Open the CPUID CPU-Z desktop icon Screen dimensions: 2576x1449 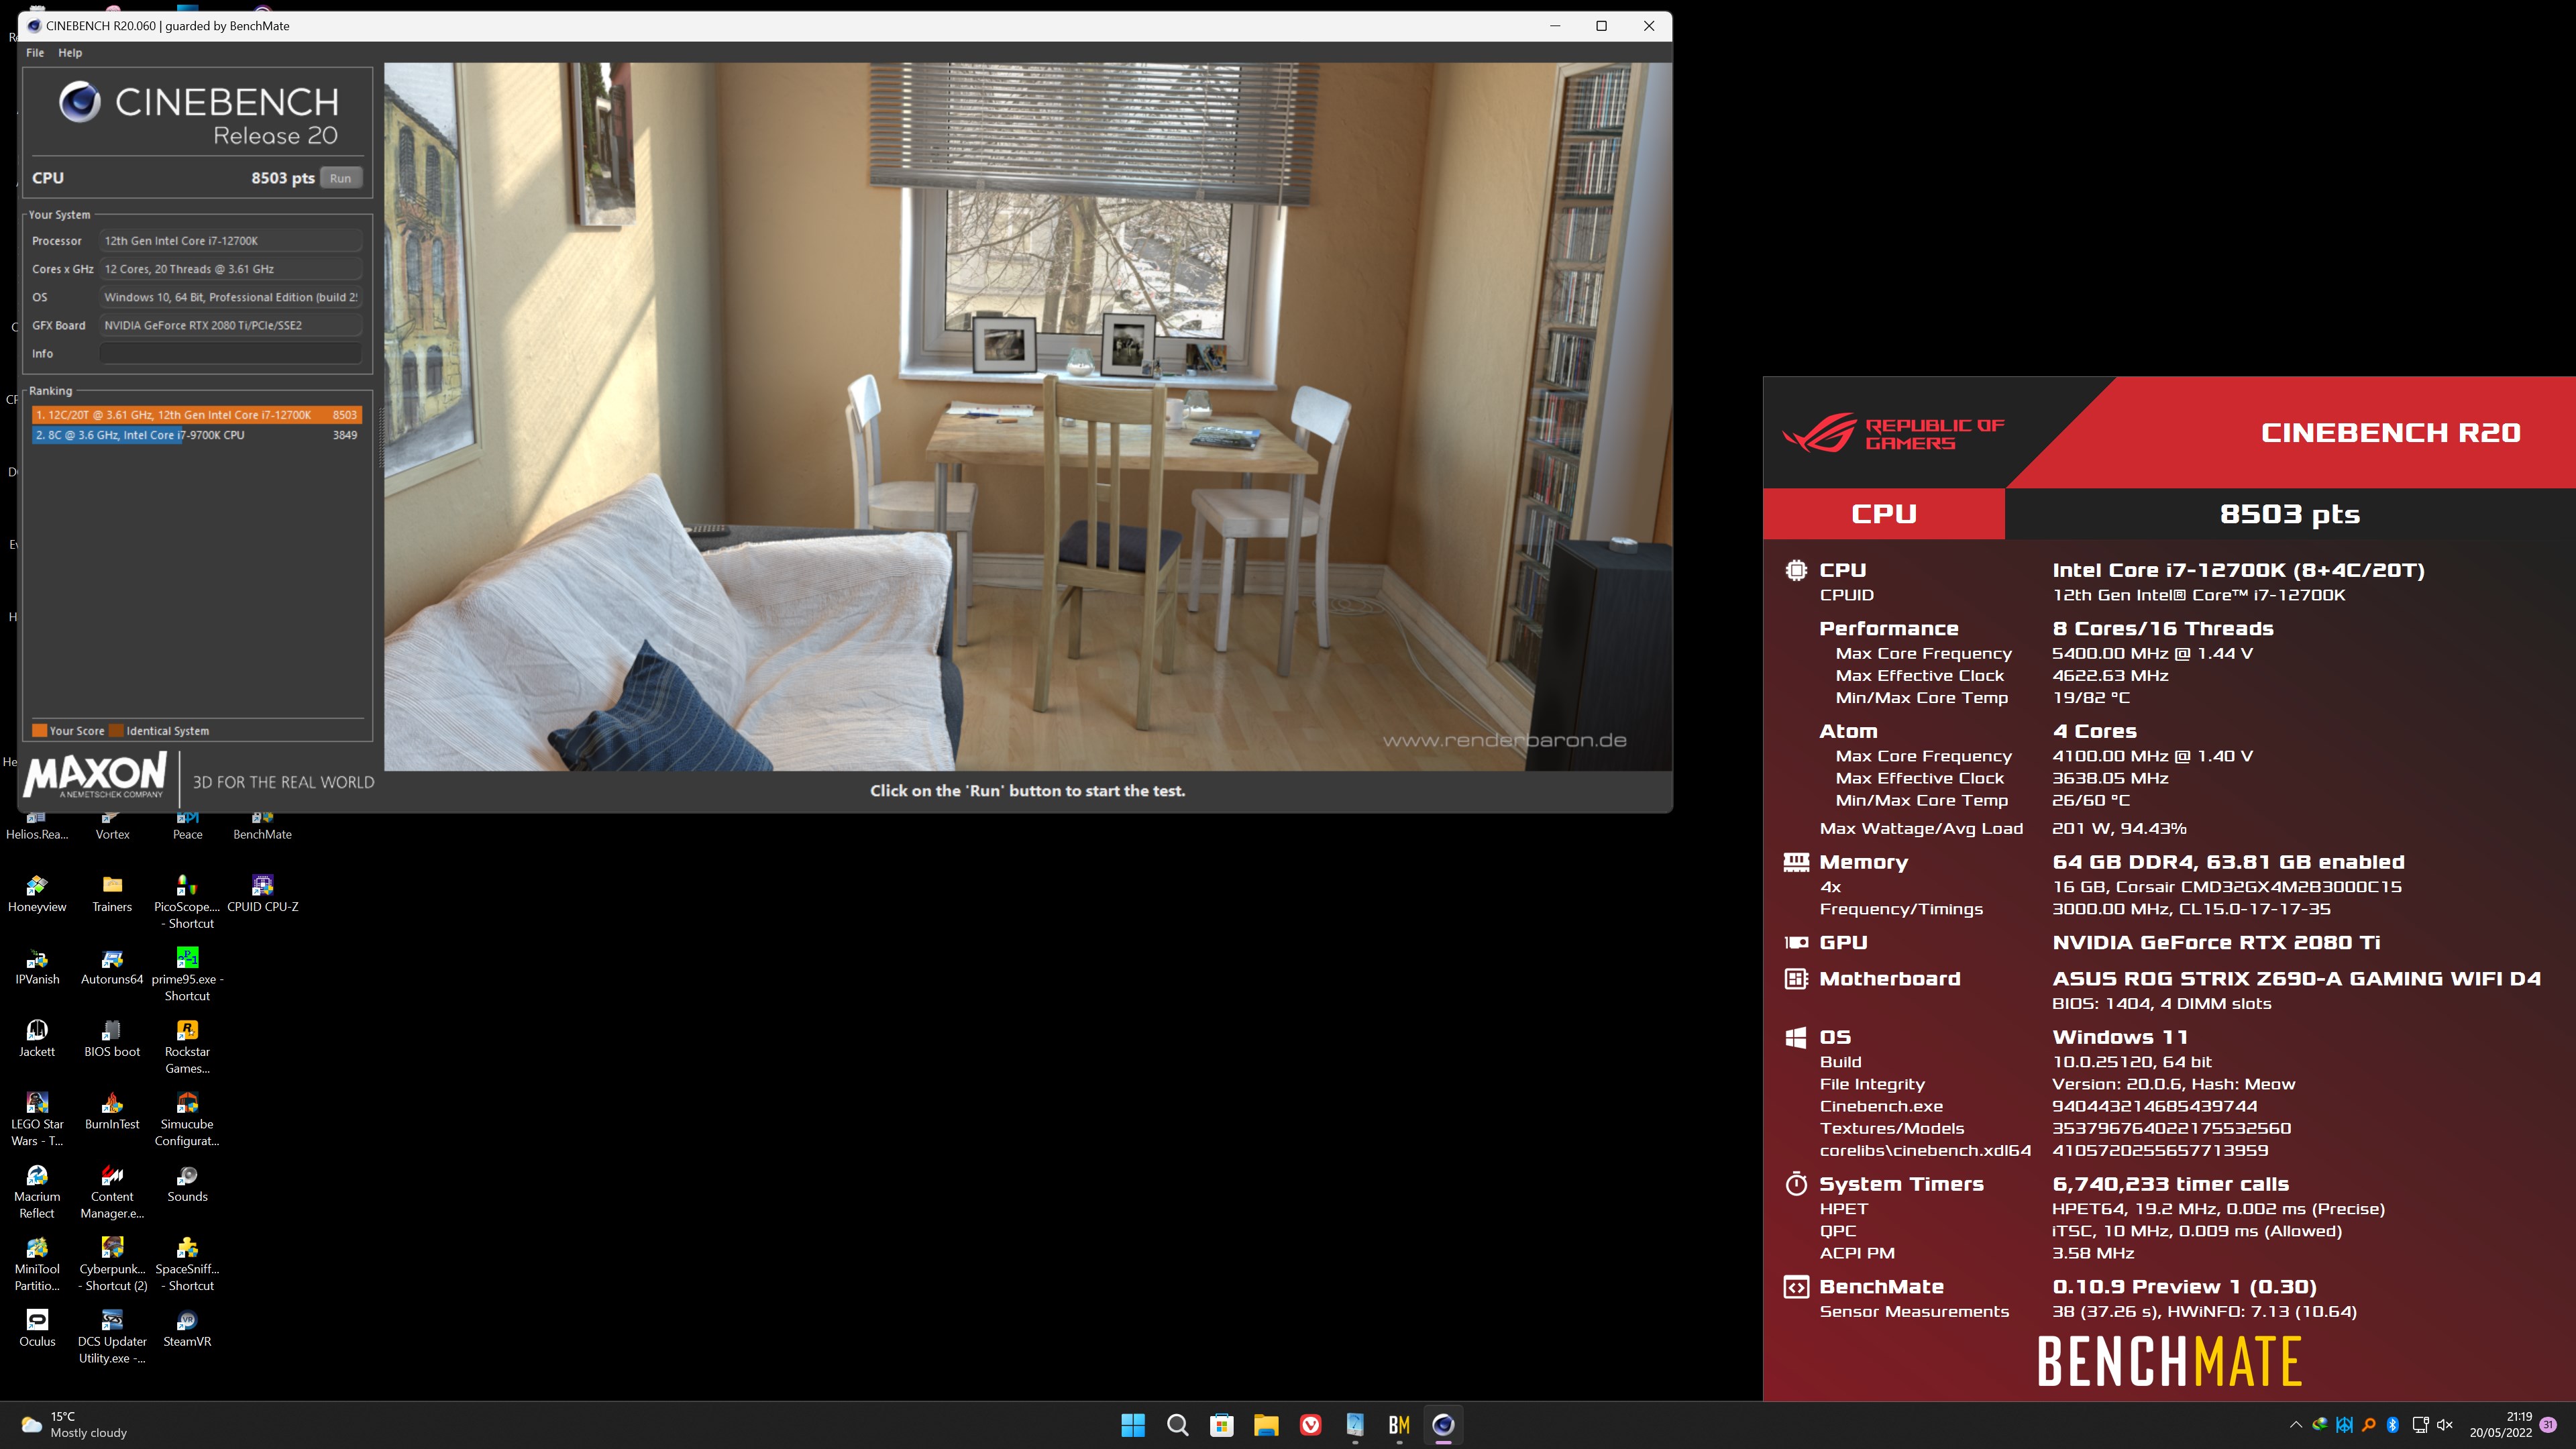point(263,894)
